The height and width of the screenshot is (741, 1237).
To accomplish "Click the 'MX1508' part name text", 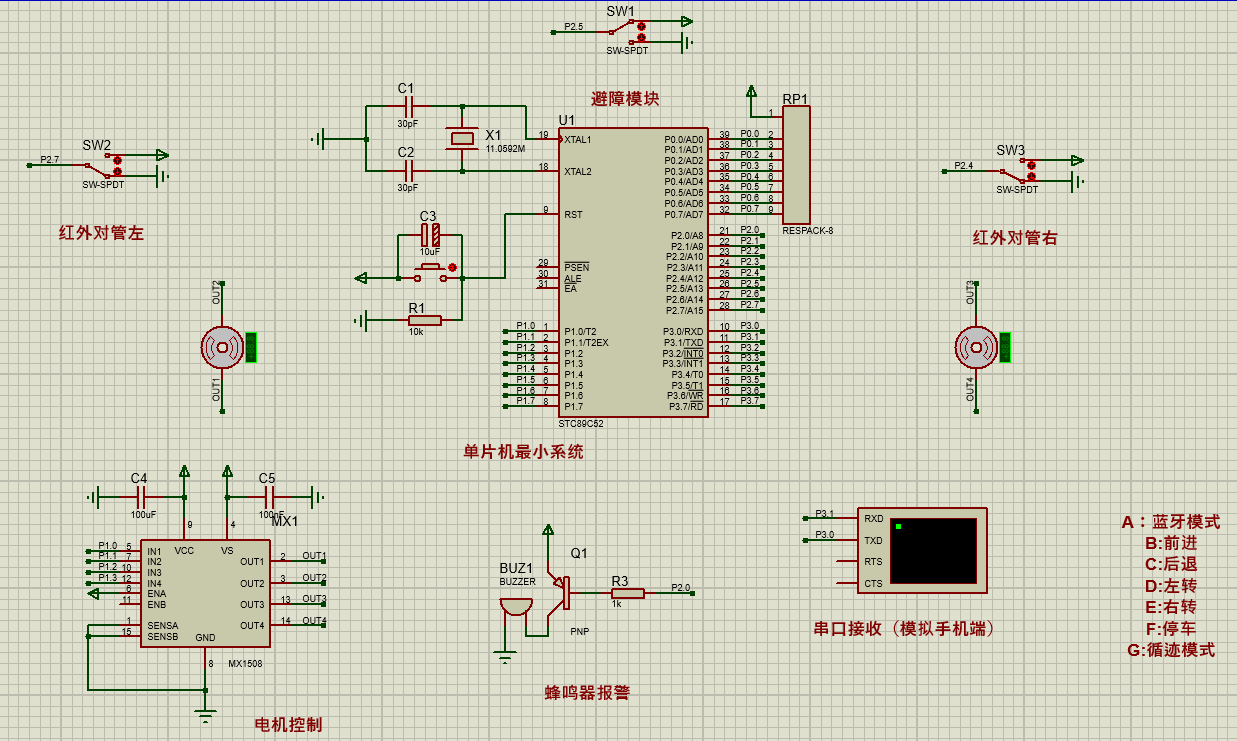I will (x=245, y=664).
